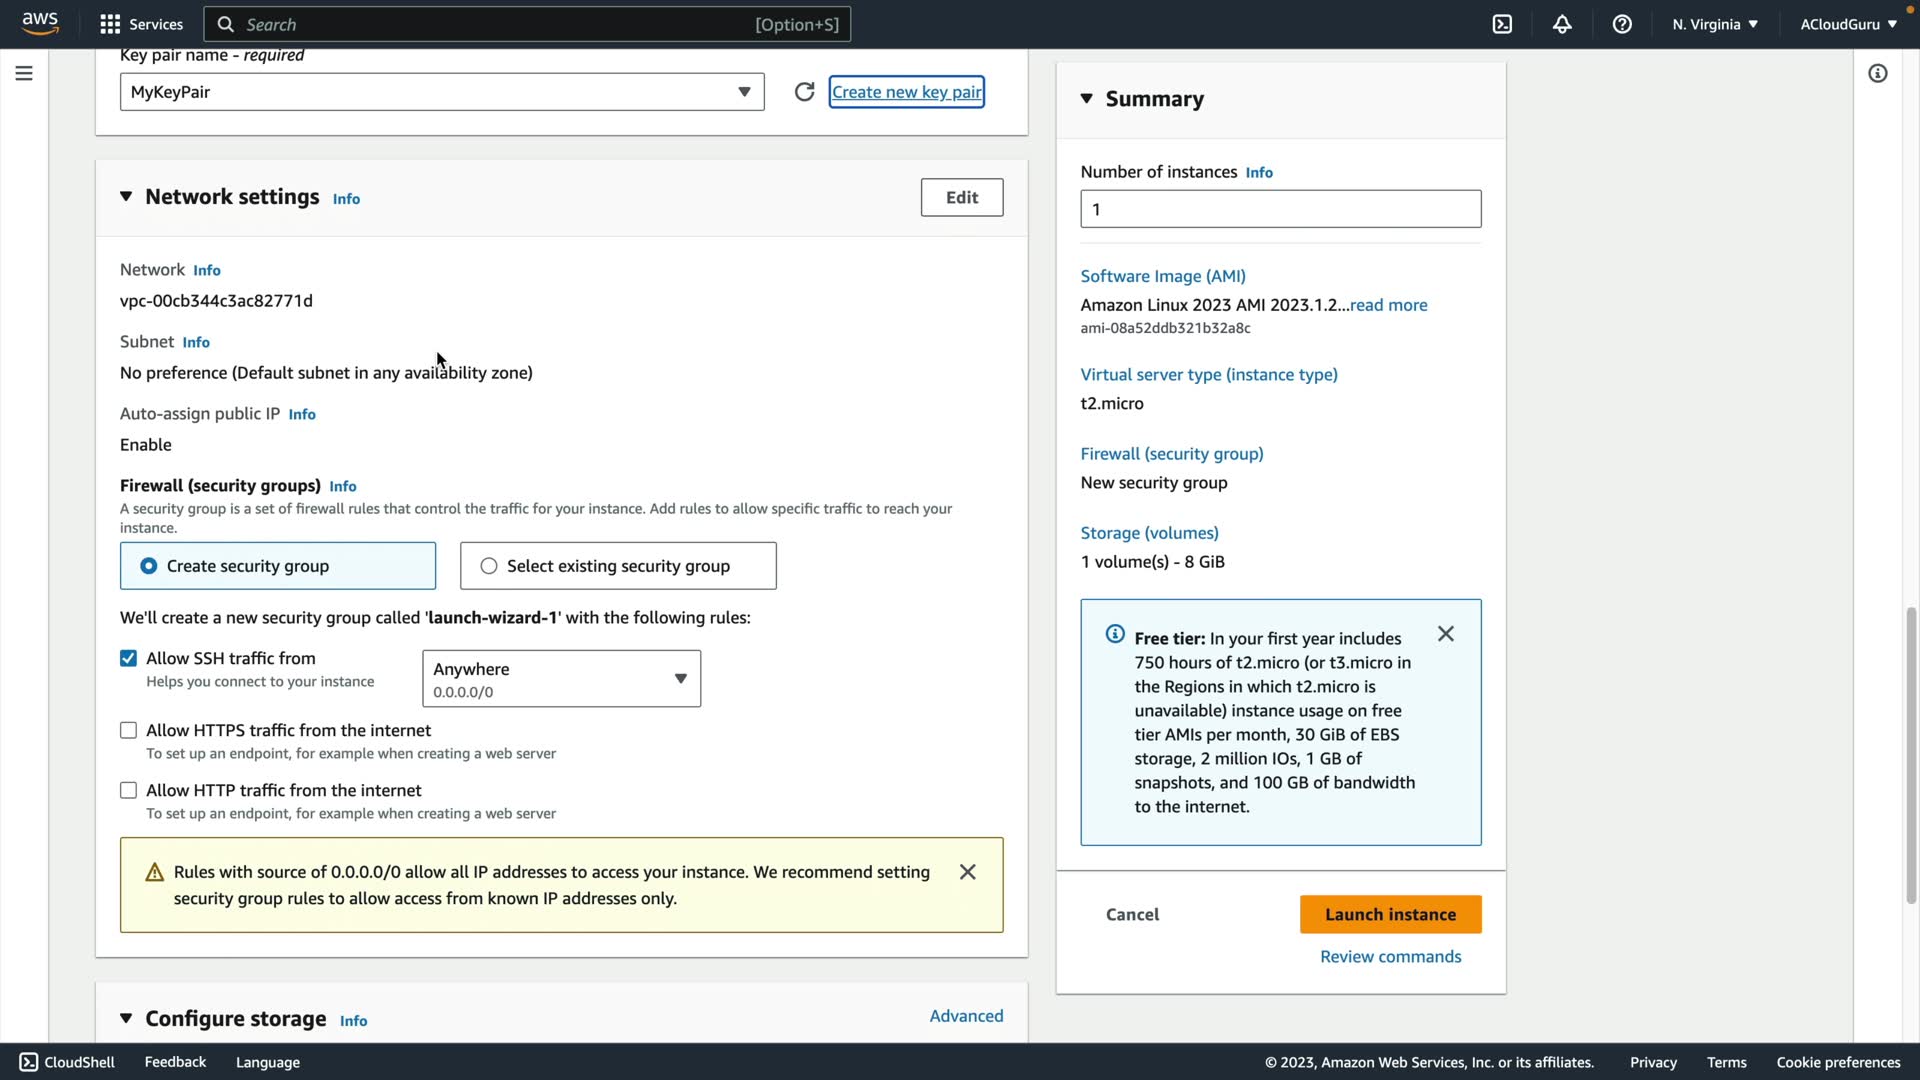Screen dimensions: 1920x1080
Task: Refresh the key pair list
Action: click(804, 92)
